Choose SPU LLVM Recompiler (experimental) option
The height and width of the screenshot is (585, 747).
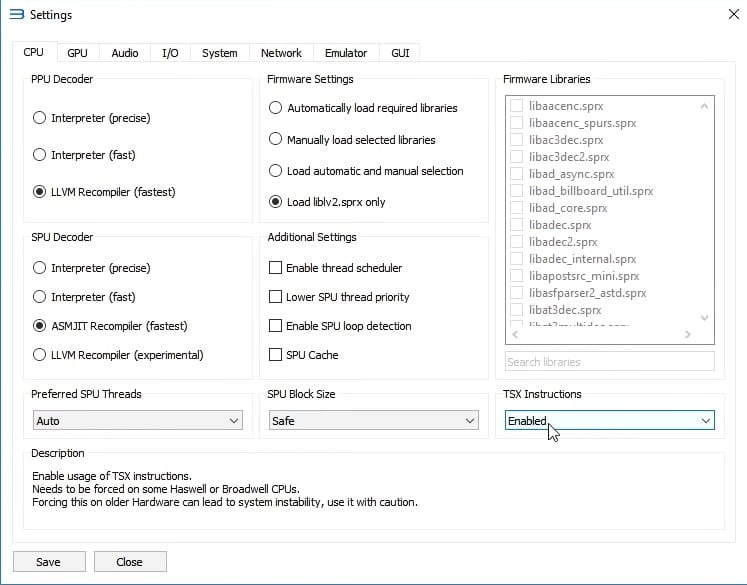point(40,354)
